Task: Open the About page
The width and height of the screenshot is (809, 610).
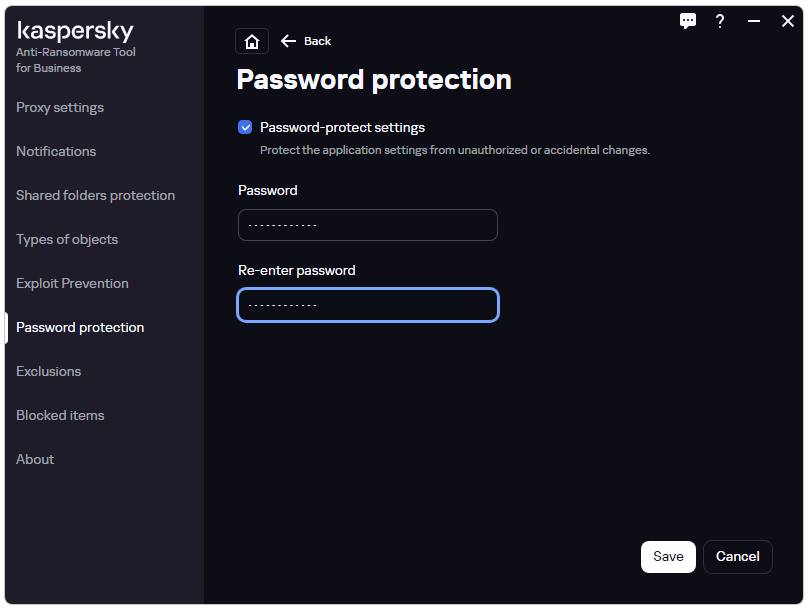Action: (x=35, y=459)
